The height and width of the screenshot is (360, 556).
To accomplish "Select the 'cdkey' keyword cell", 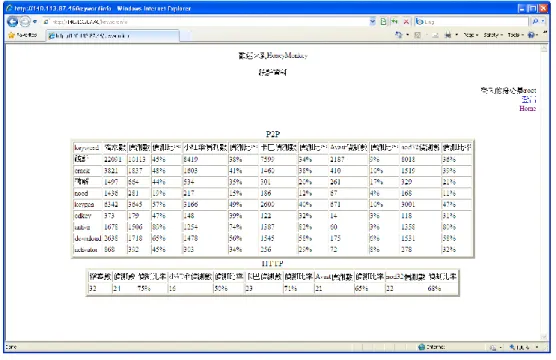I will [x=87, y=216].
